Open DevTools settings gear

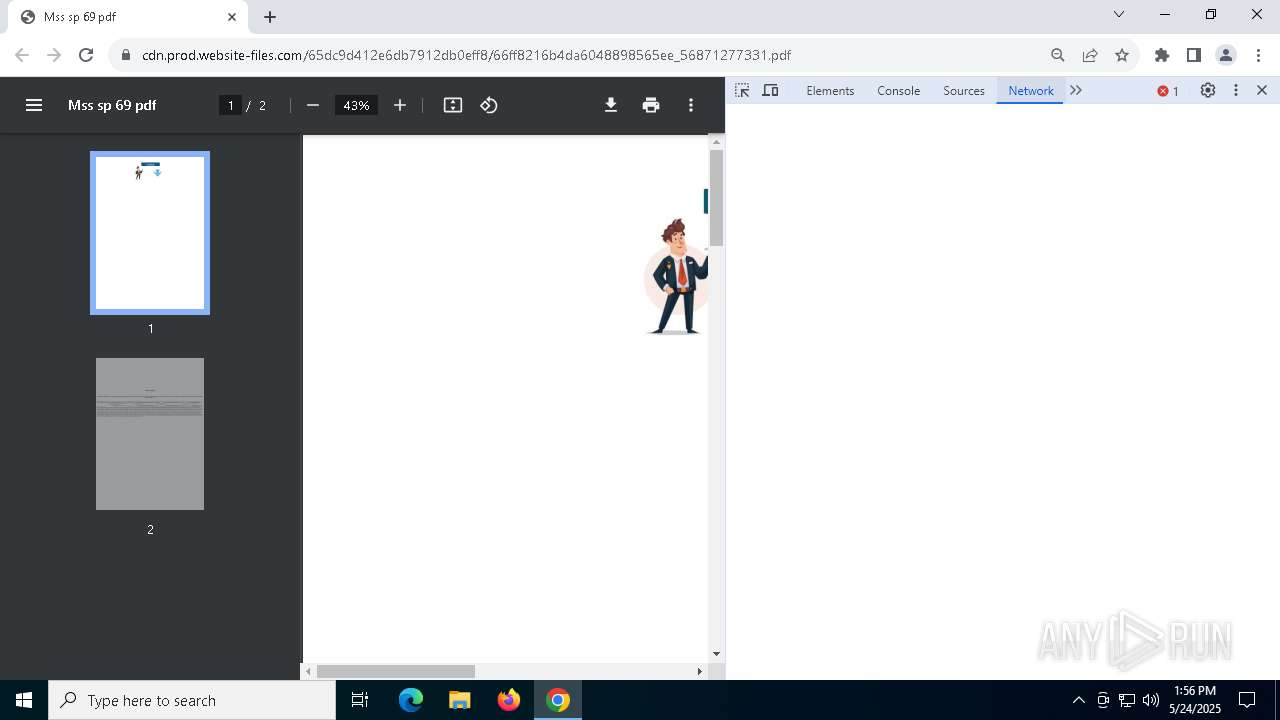[1208, 90]
